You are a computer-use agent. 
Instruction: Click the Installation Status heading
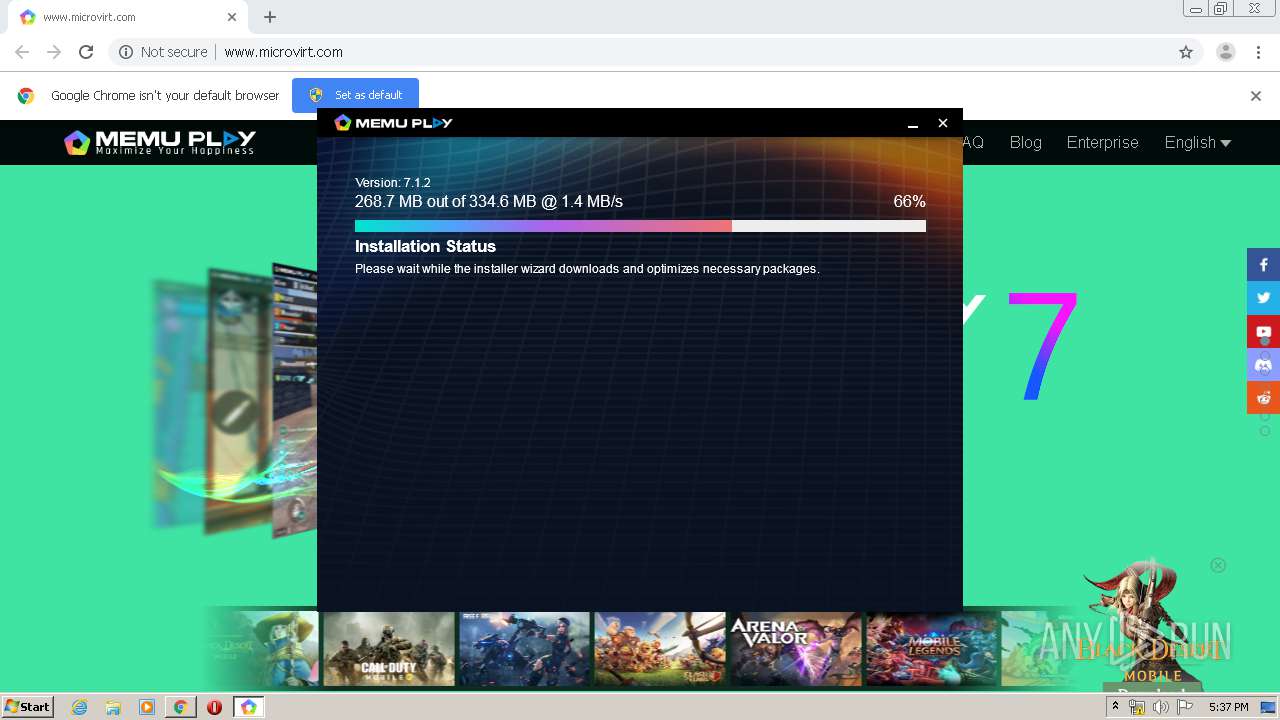[425, 246]
